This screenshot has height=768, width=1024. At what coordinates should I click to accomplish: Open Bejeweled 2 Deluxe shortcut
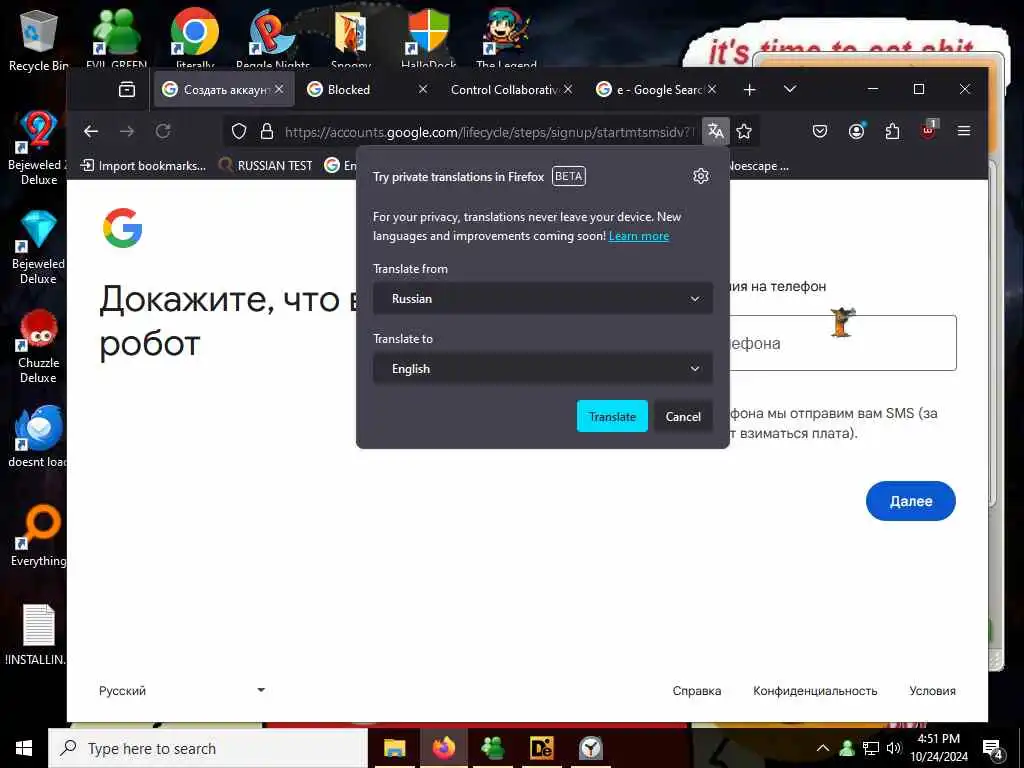click(x=38, y=148)
